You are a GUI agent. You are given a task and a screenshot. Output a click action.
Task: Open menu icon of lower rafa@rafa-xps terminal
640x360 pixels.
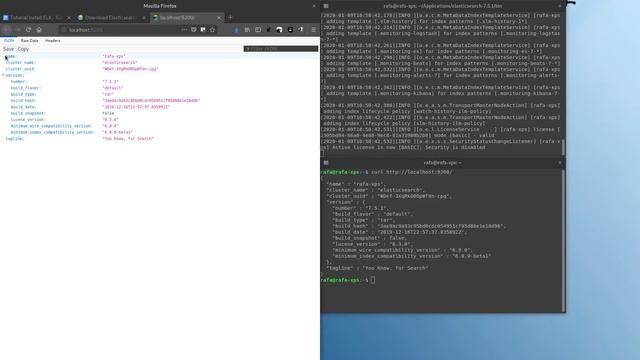[326, 162]
